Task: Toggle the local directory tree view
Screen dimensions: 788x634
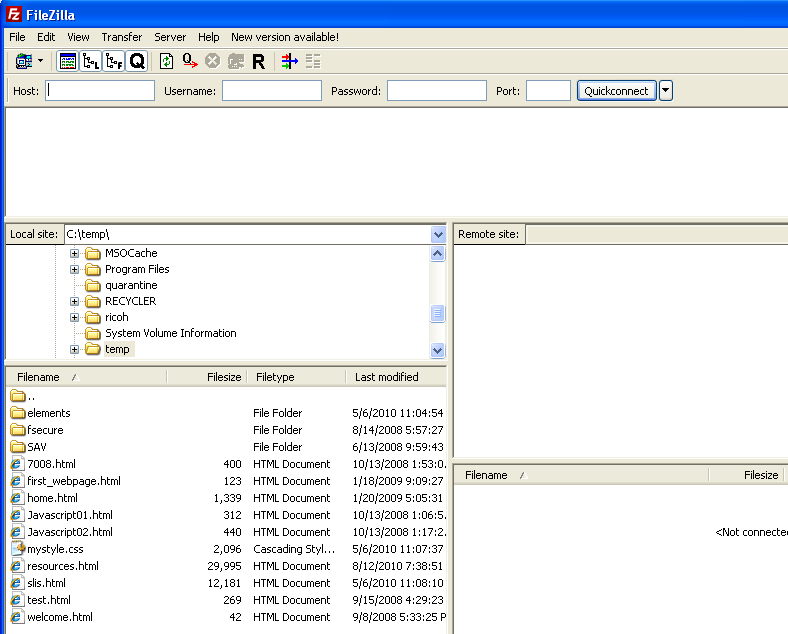Action: pyautogui.click(x=91, y=61)
